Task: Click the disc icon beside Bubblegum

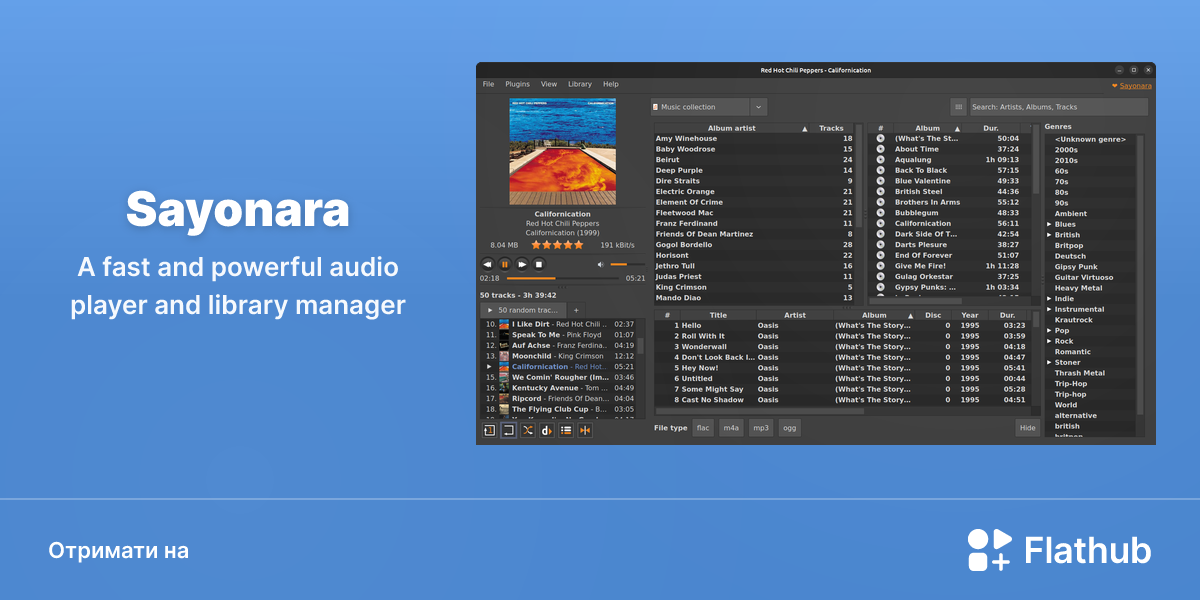Action: pyautogui.click(x=880, y=213)
